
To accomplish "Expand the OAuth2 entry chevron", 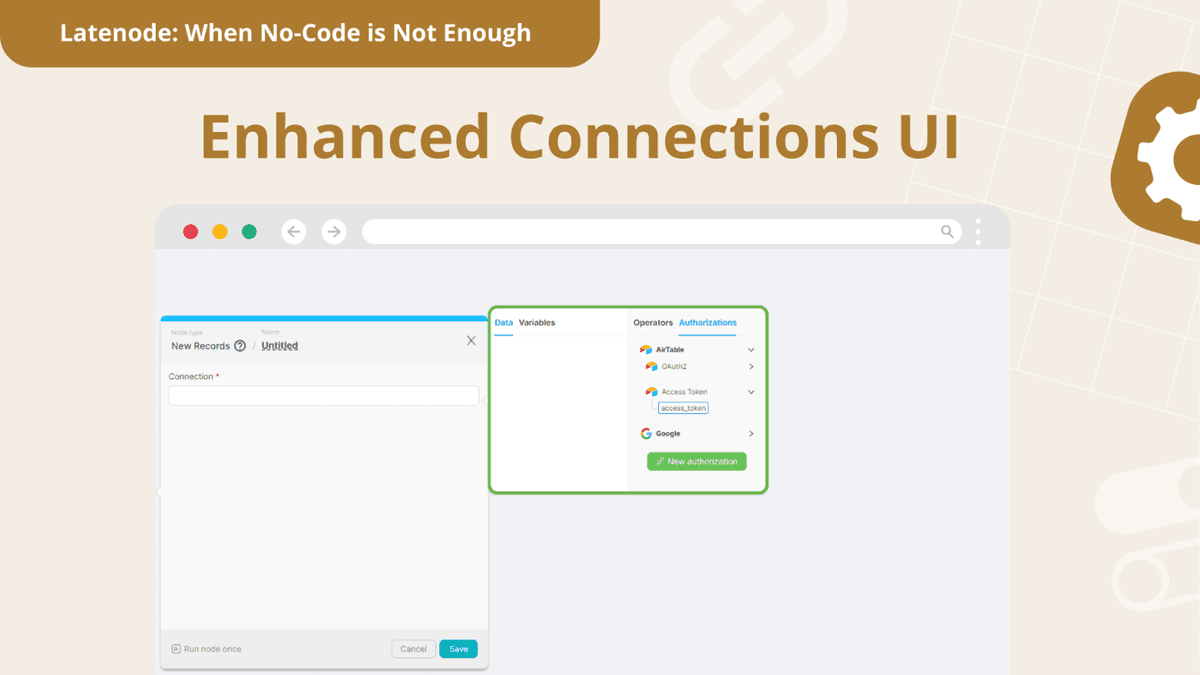I will pyautogui.click(x=751, y=367).
